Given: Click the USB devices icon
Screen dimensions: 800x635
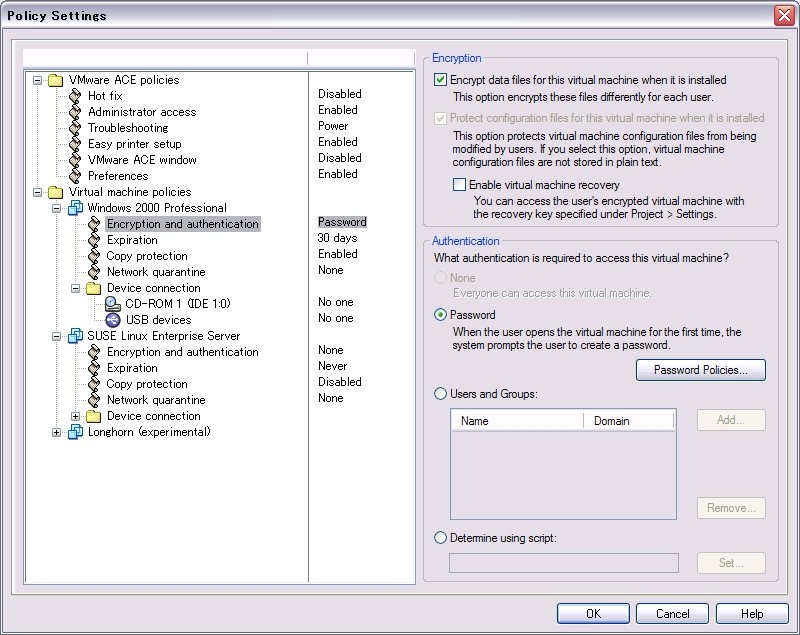Looking at the screenshot, I should tap(113, 320).
